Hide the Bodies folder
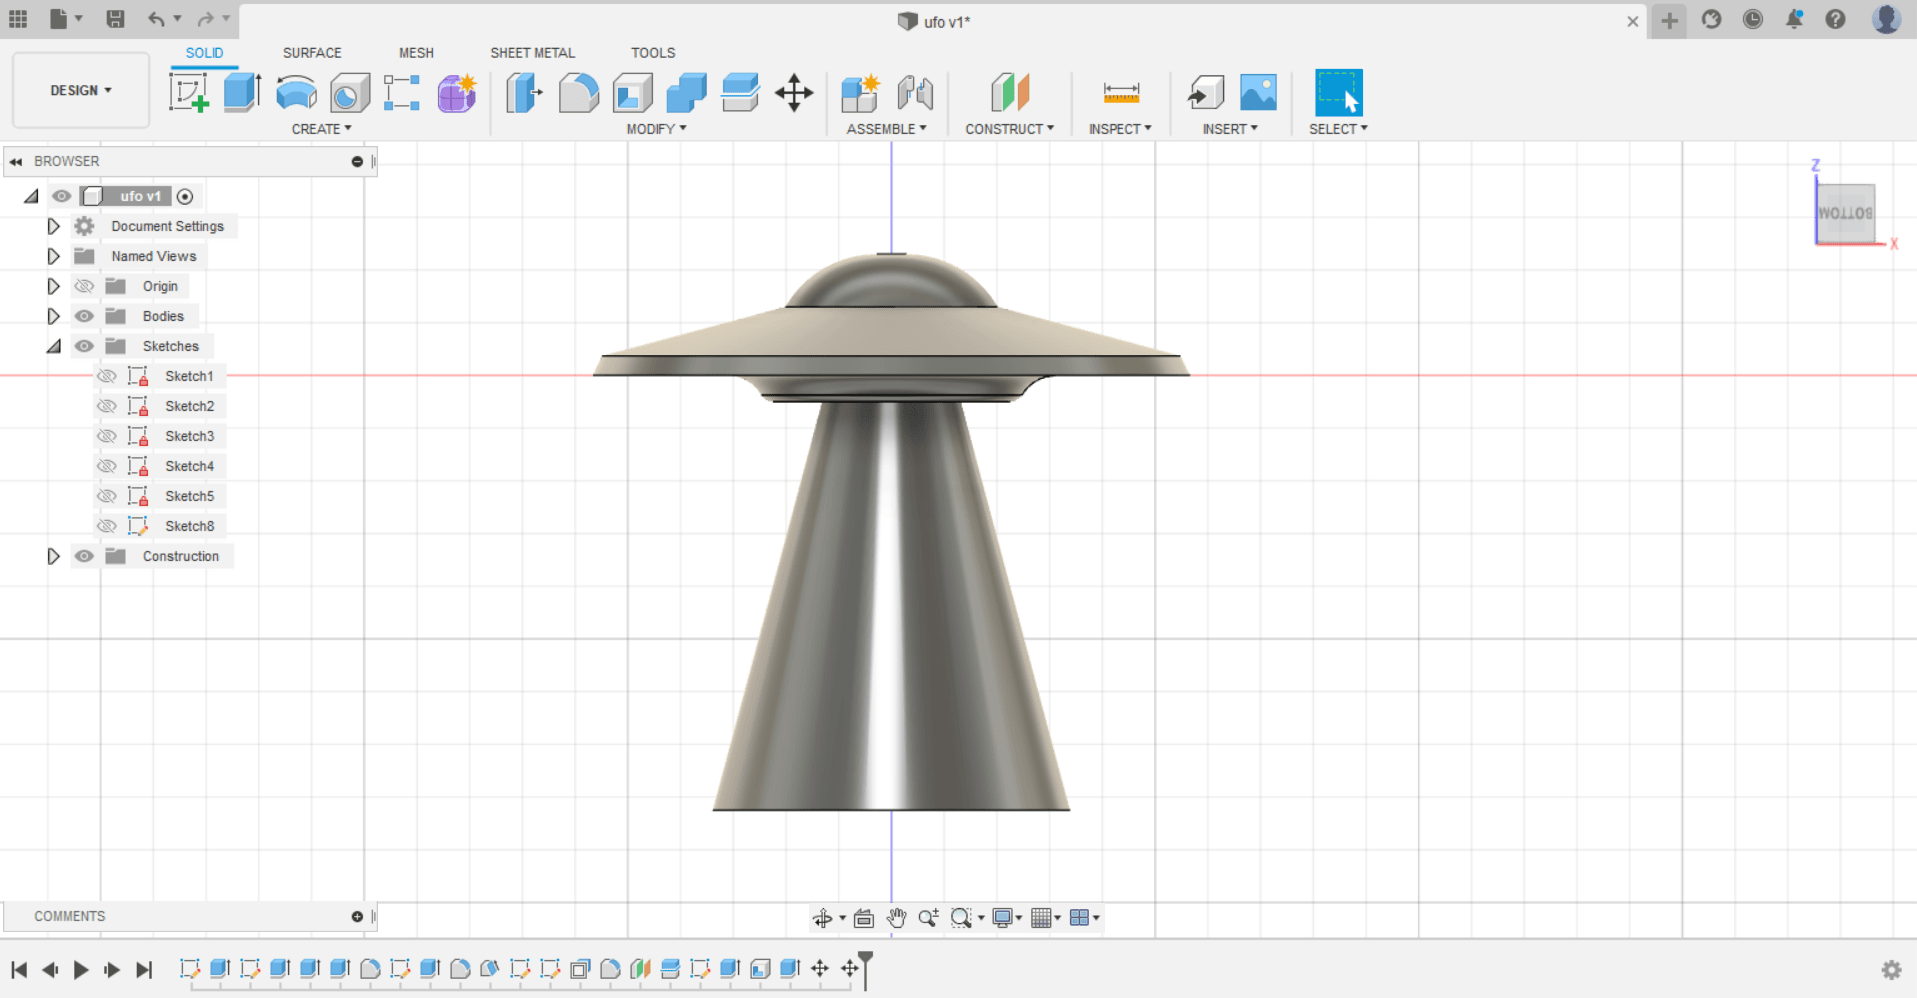 (84, 316)
